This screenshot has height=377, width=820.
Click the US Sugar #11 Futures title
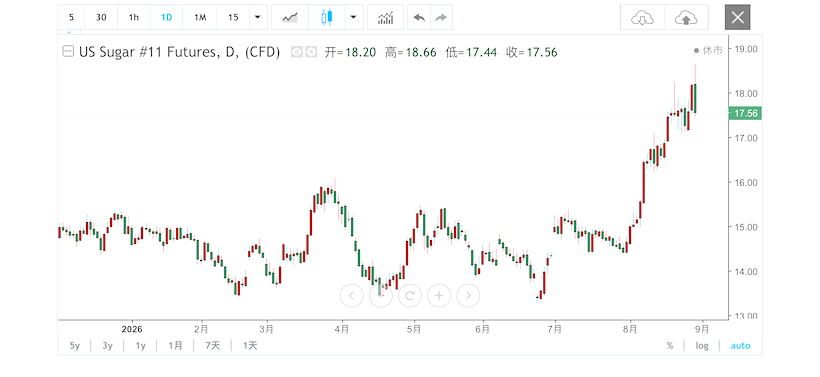point(179,52)
